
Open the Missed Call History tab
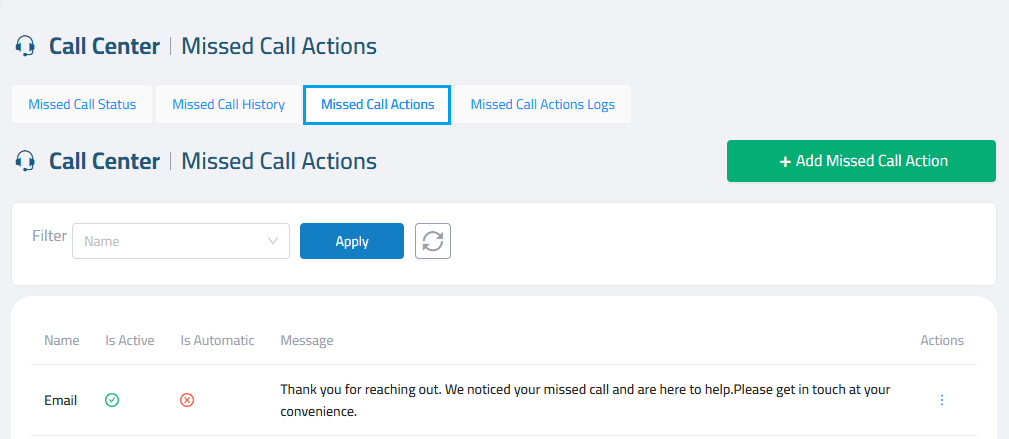(x=228, y=104)
